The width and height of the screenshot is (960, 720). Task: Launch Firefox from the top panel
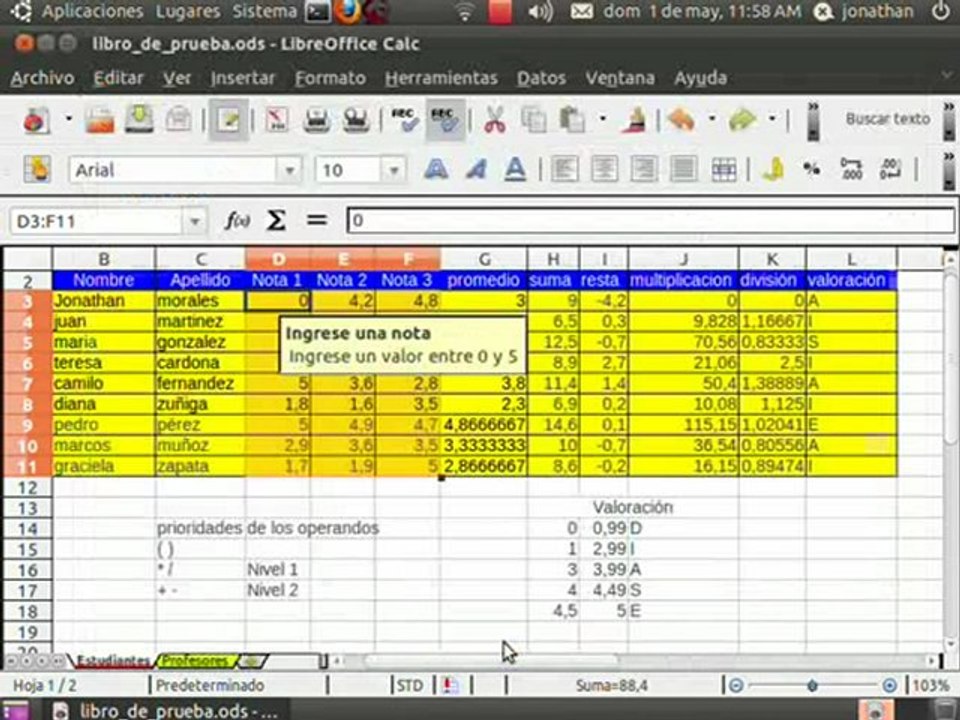tap(347, 12)
